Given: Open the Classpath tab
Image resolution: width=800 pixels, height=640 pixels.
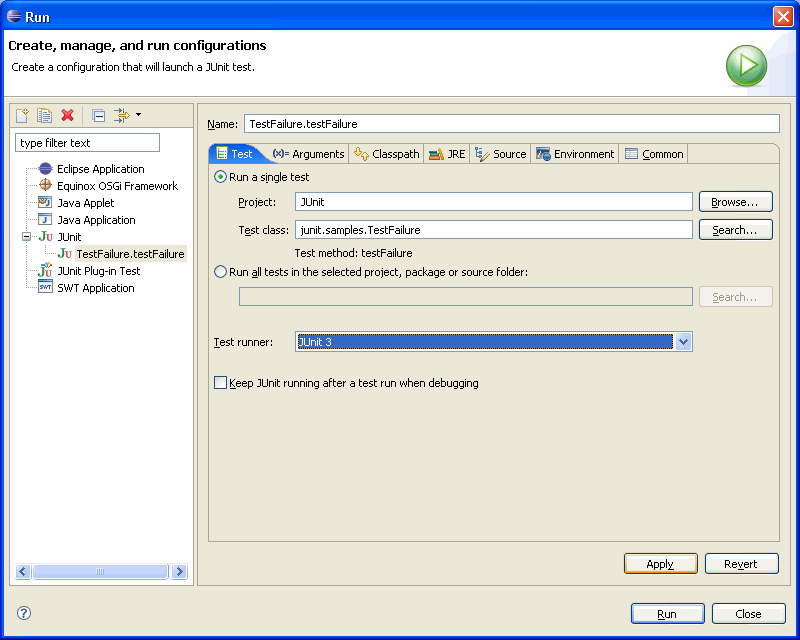Looking at the screenshot, I should [x=386, y=154].
